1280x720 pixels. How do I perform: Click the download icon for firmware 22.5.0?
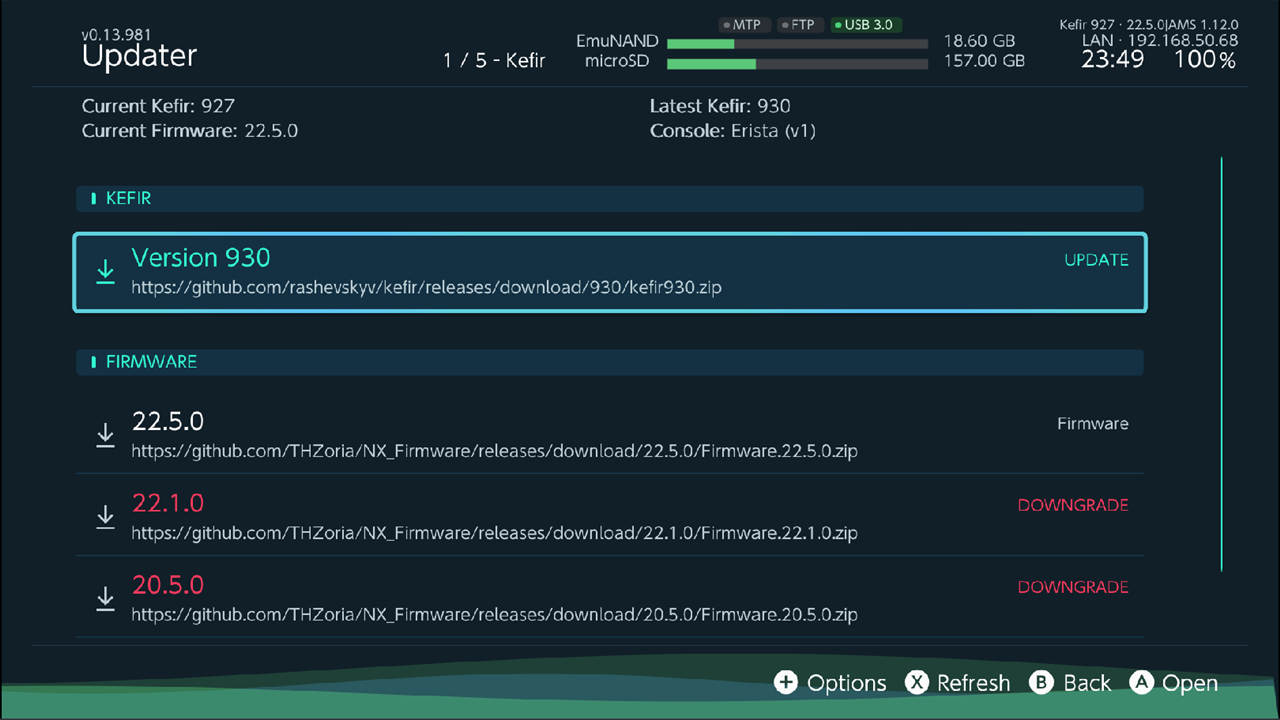coord(105,435)
